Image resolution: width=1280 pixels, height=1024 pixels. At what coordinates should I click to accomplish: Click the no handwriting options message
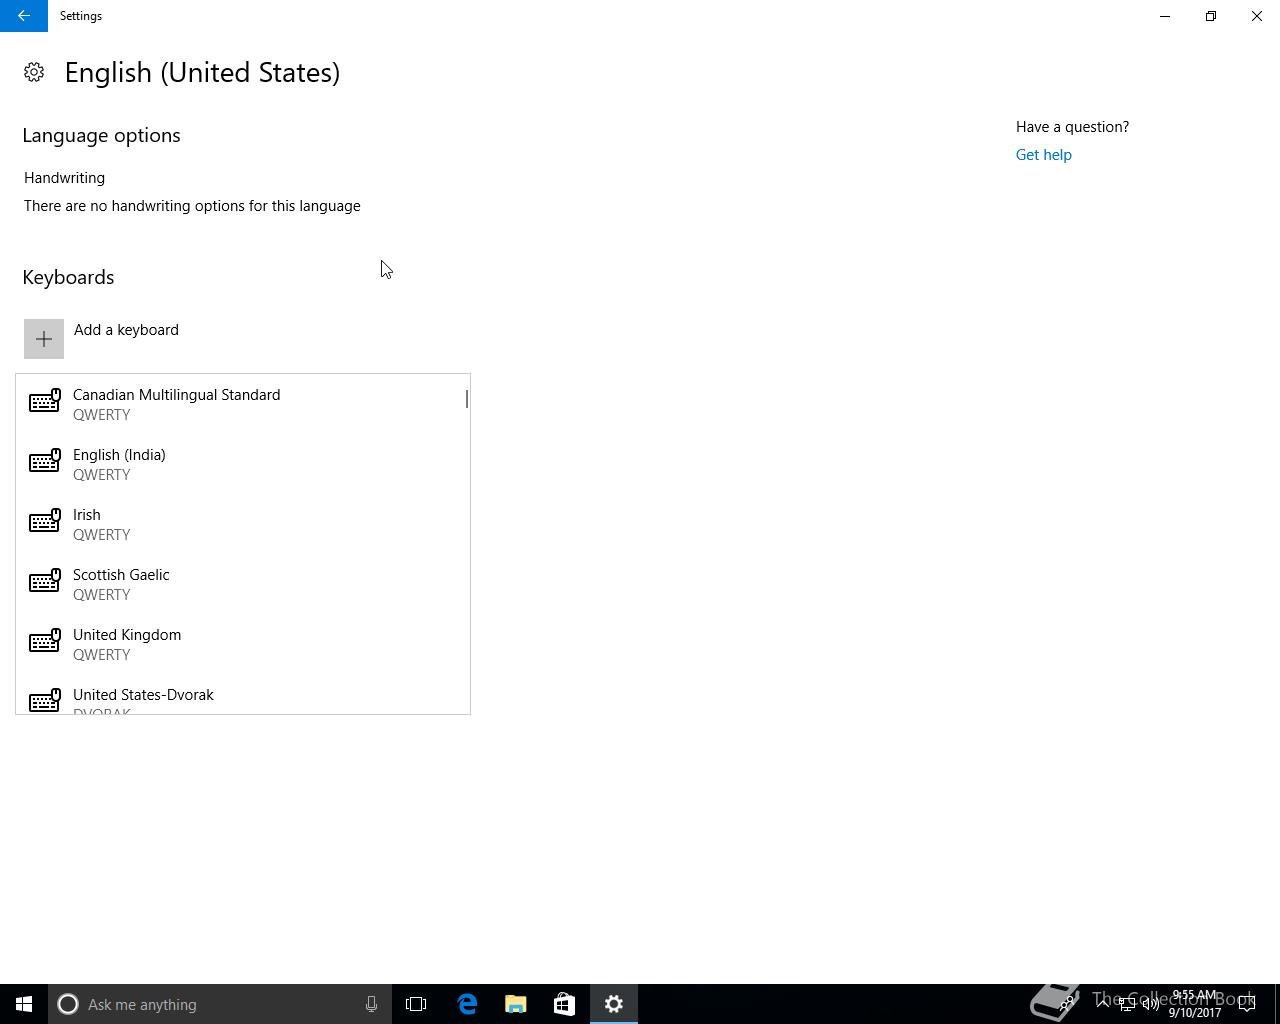click(x=192, y=206)
